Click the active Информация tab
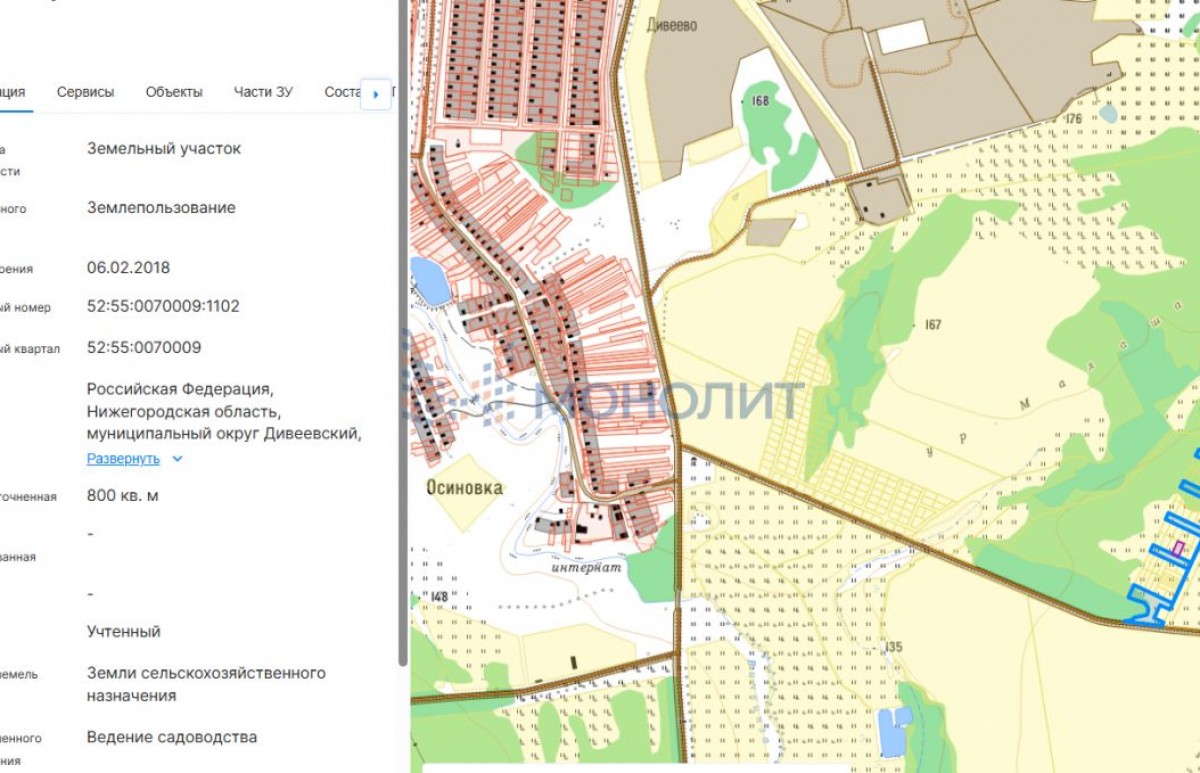This screenshot has width=1200, height=773. (12, 92)
